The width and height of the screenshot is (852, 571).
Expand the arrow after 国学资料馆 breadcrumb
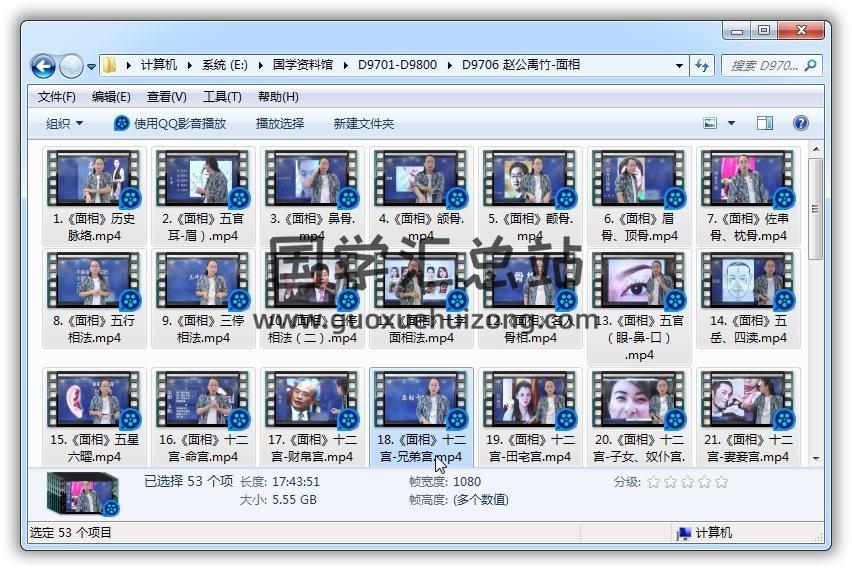(x=346, y=66)
